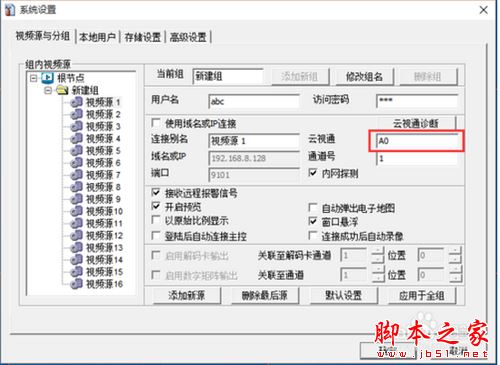The image size is (500, 365).
Task: Click the 云视通 number input field
Action: click(x=417, y=141)
